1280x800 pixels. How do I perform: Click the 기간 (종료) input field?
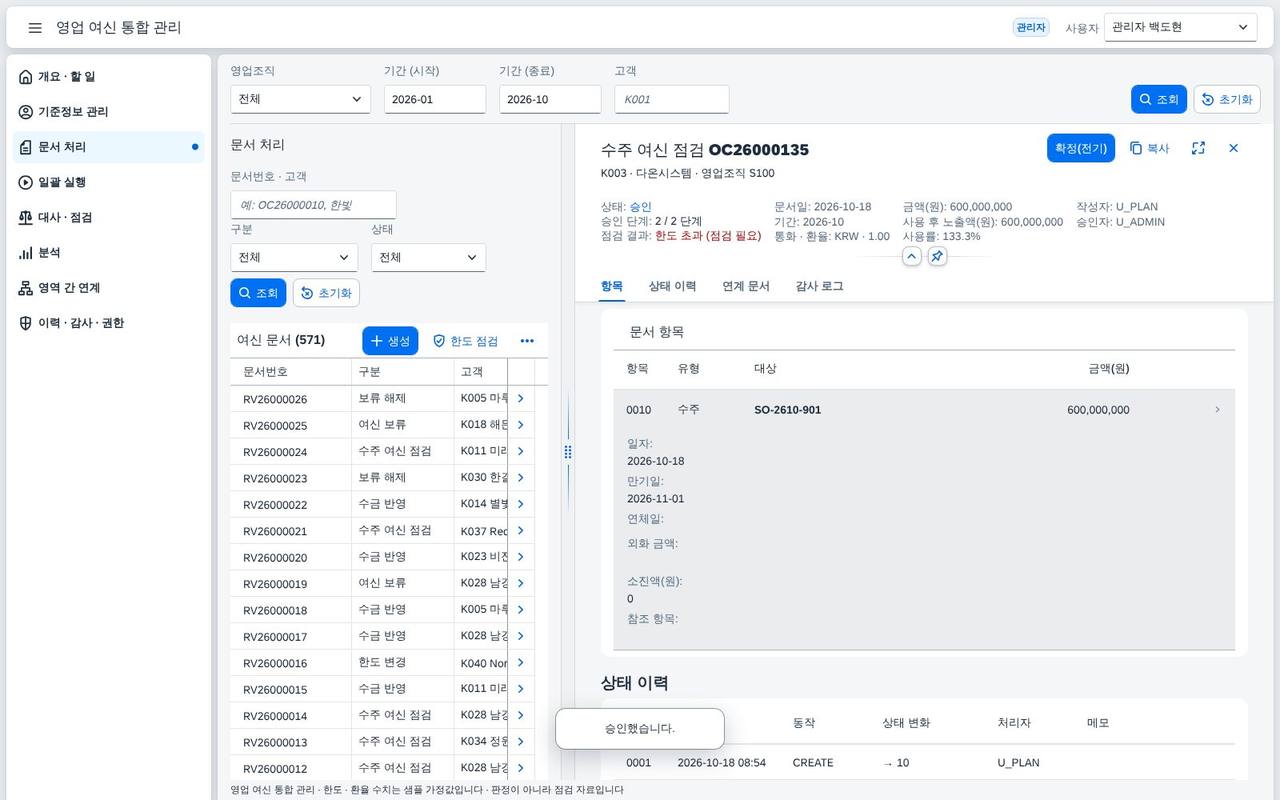click(x=550, y=99)
